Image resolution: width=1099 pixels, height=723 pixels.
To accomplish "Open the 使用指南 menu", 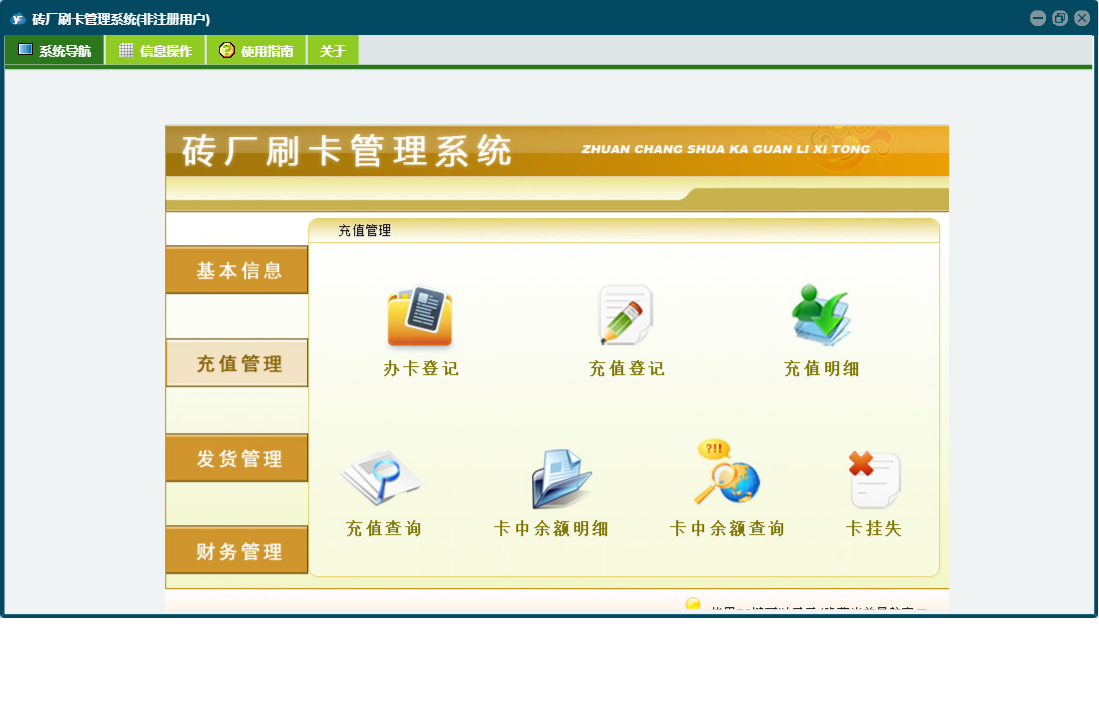I will [x=257, y=50].
